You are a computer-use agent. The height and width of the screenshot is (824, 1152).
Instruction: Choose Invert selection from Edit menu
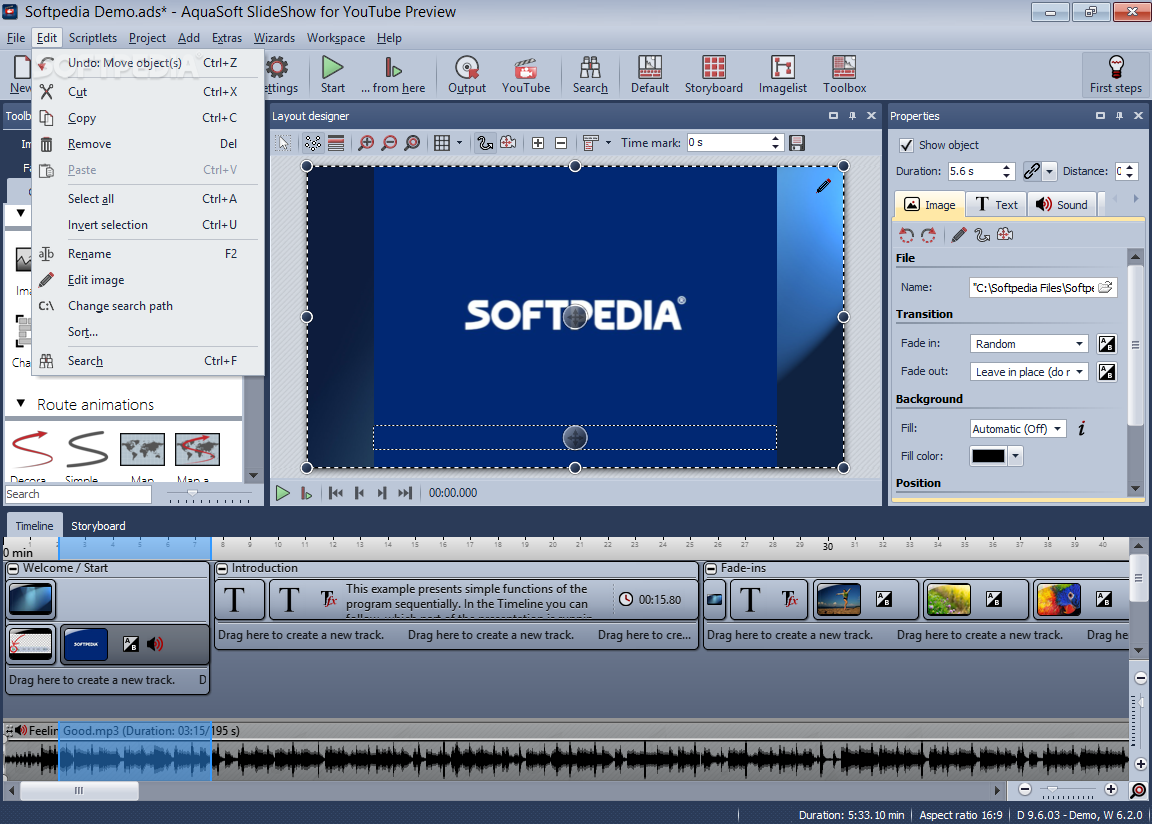(x=148, y=225)
